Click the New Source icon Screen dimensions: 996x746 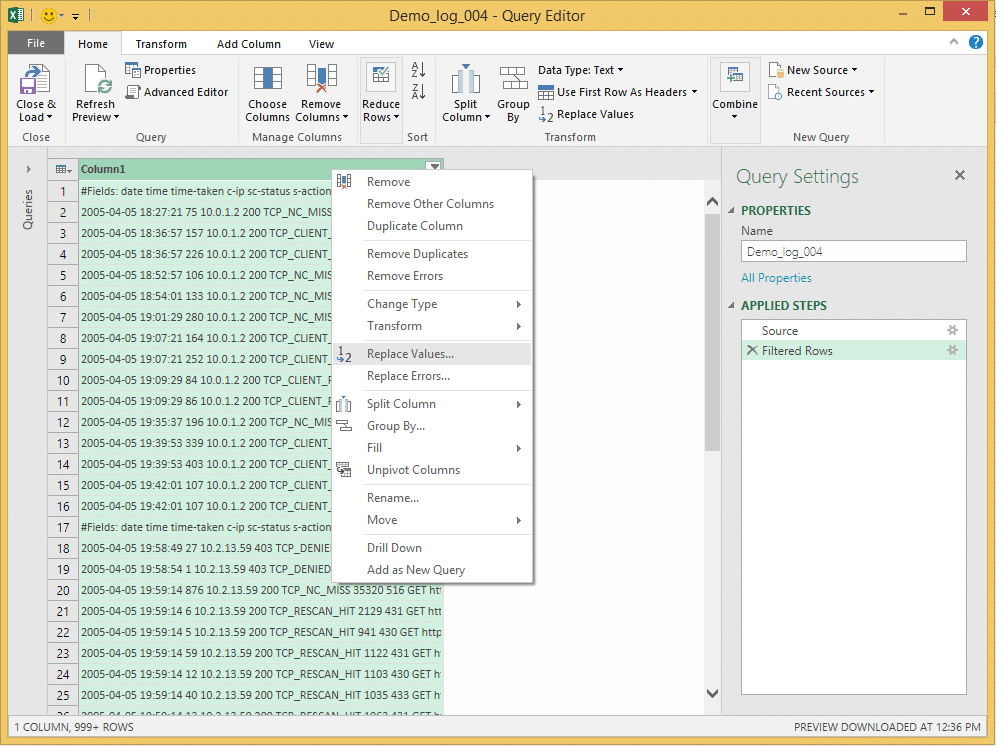tap(774, 69)
